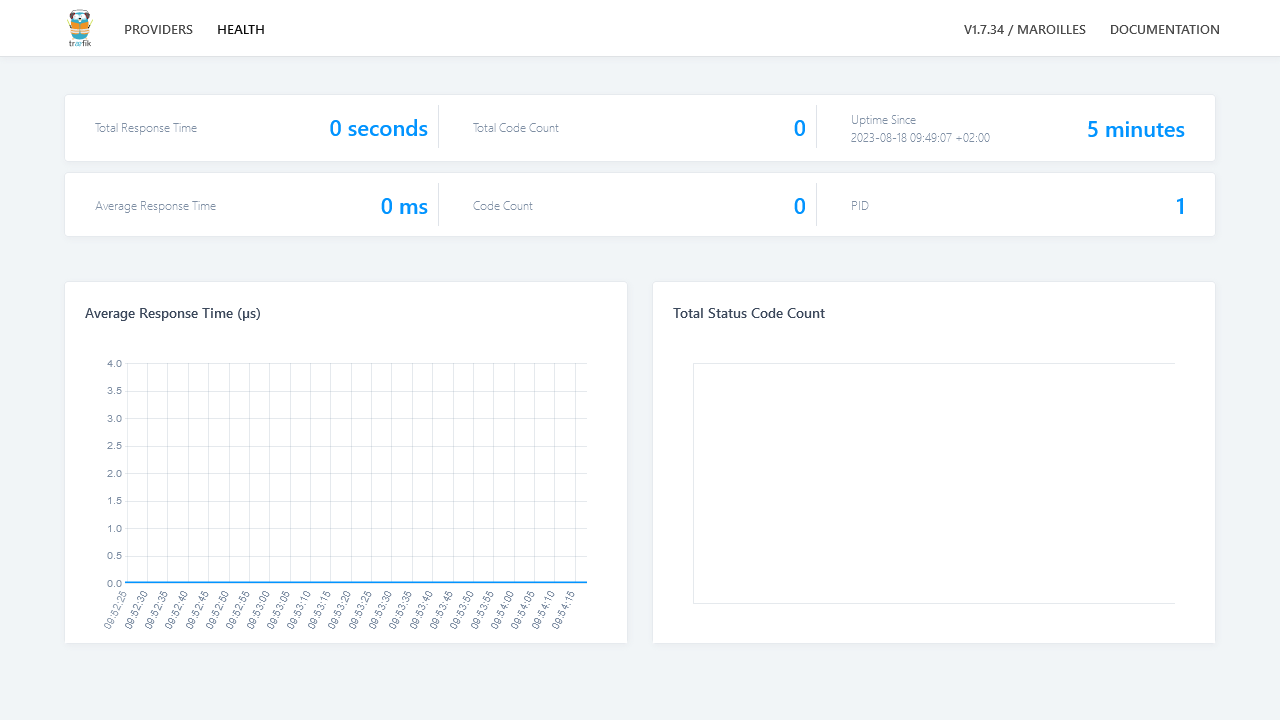This screenshot has height=720, width=1280.
Task: Open the Documentation link
Action: point(1164,29)
